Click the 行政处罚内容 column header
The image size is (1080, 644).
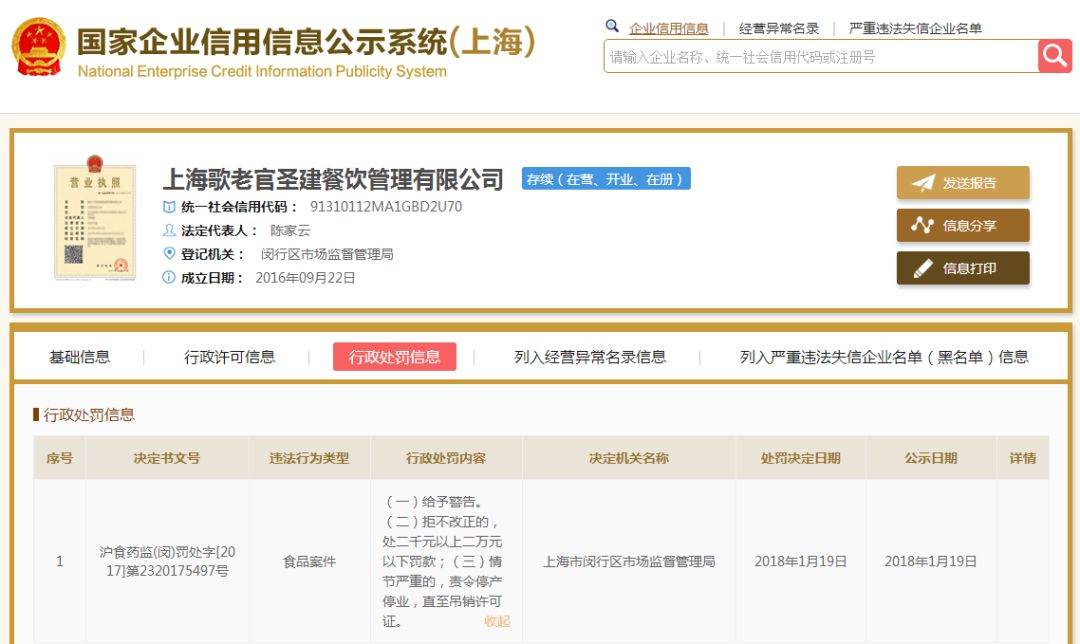(x=446, y=458)
